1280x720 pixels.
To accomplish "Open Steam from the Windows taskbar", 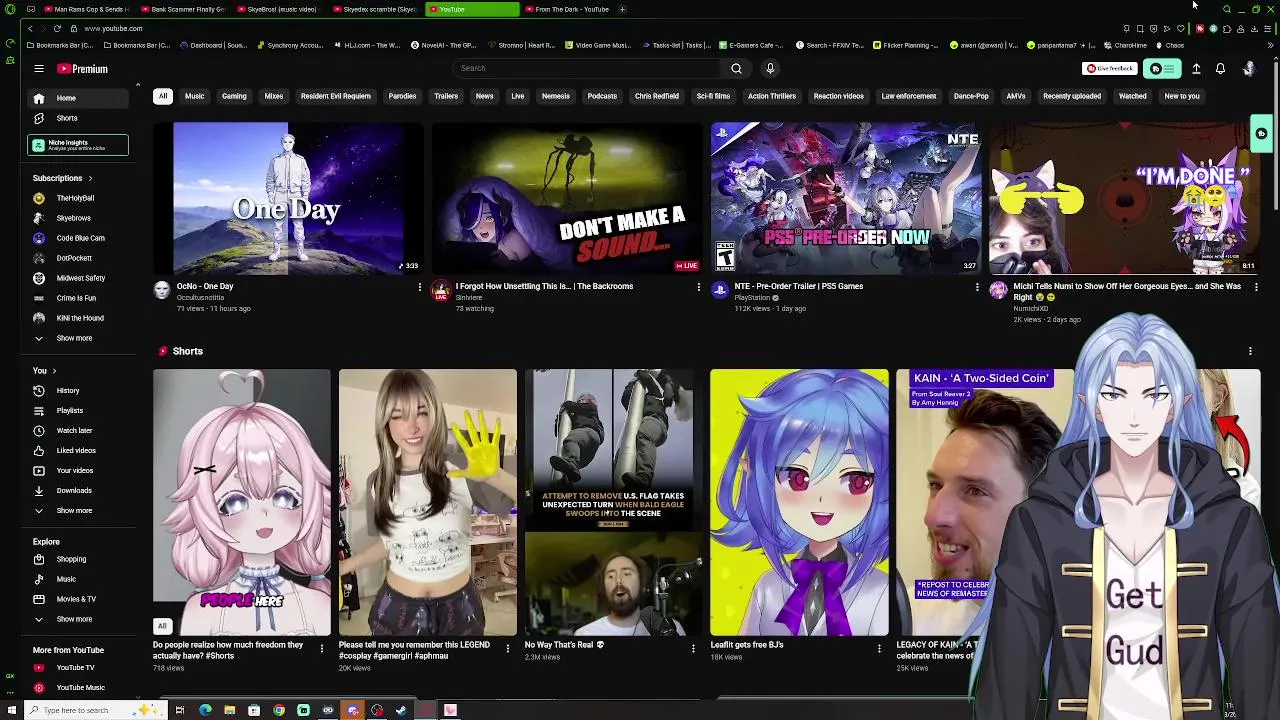I will (x=401, y=710).
